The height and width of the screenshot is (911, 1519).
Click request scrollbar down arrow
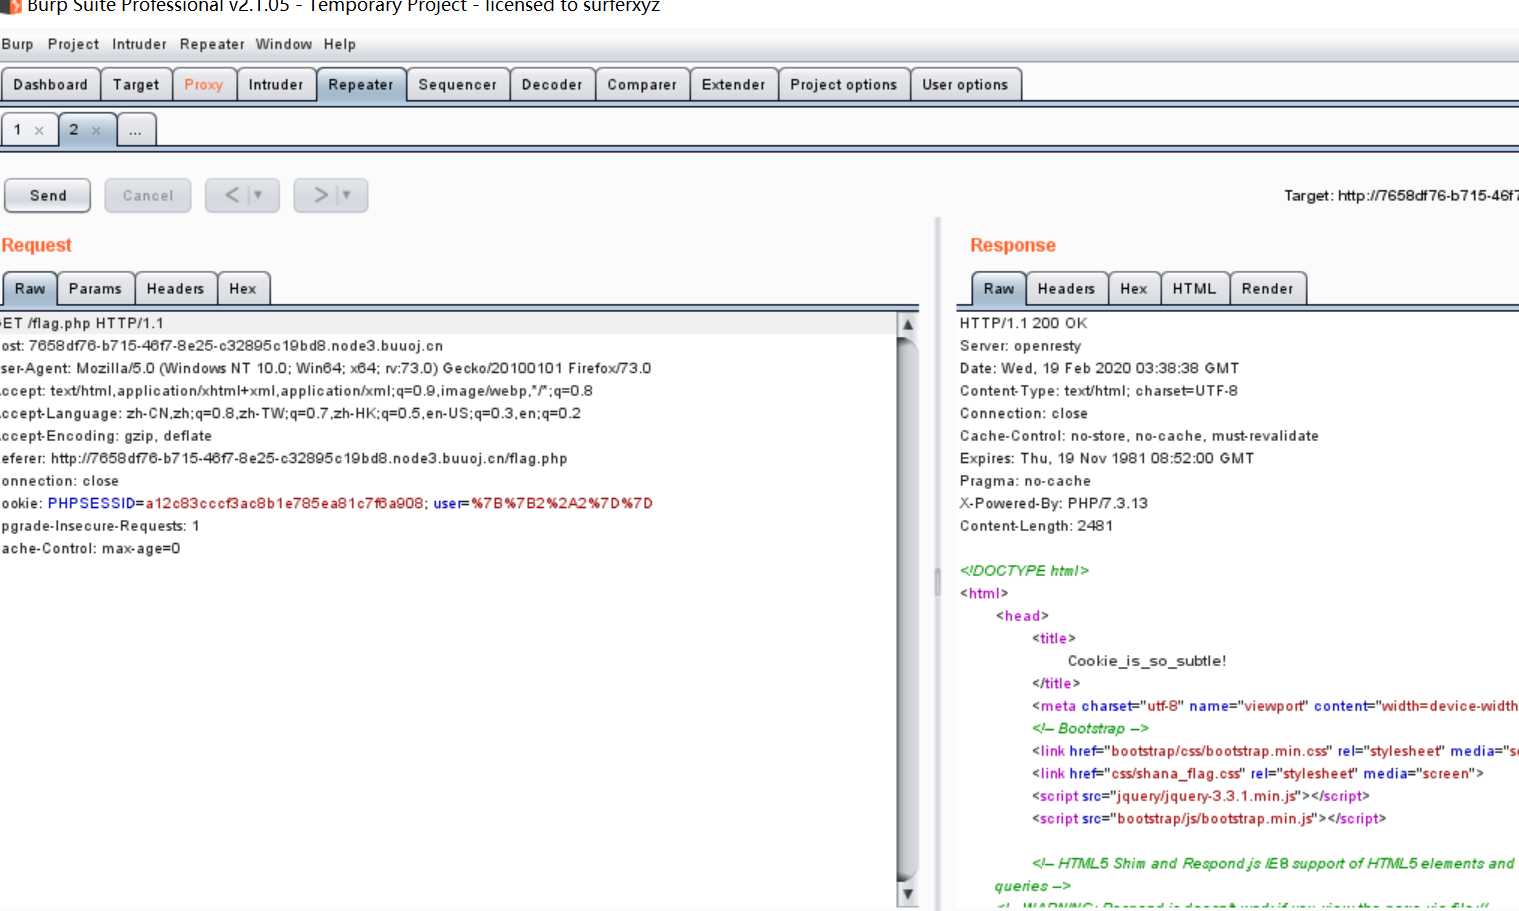point(908,894)
